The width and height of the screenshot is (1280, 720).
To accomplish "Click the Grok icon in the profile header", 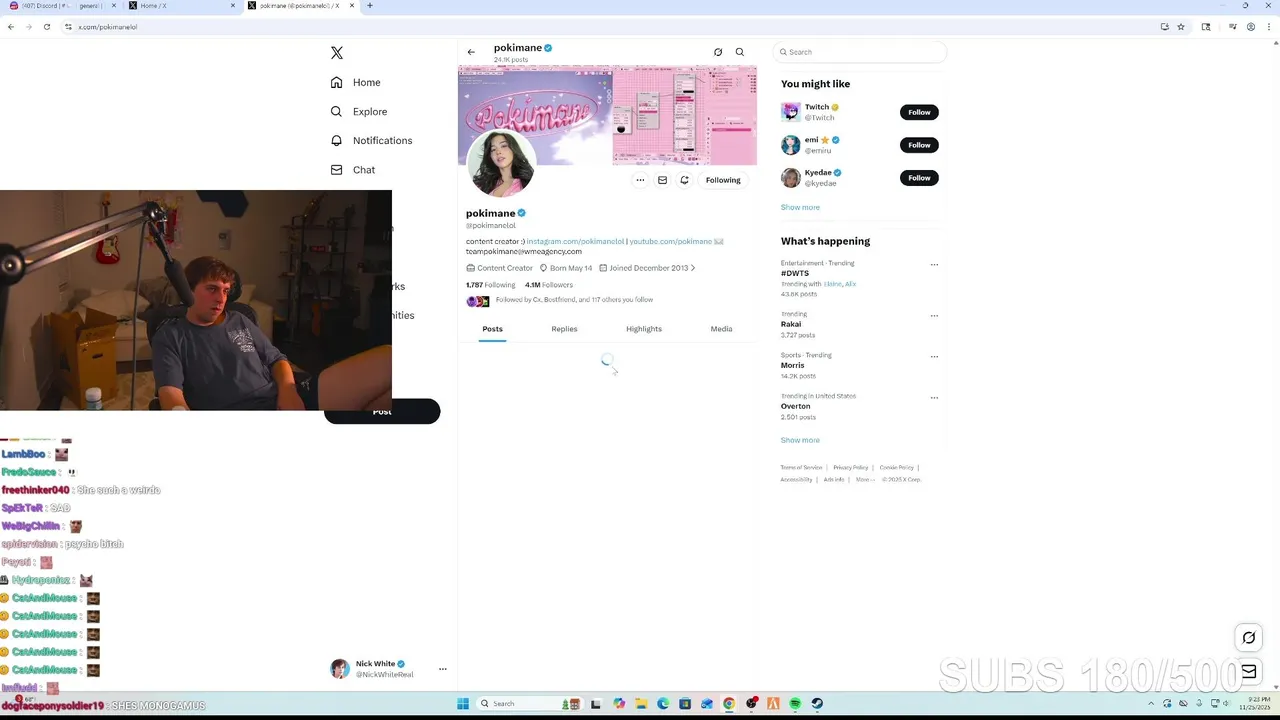I will [718, 52].
